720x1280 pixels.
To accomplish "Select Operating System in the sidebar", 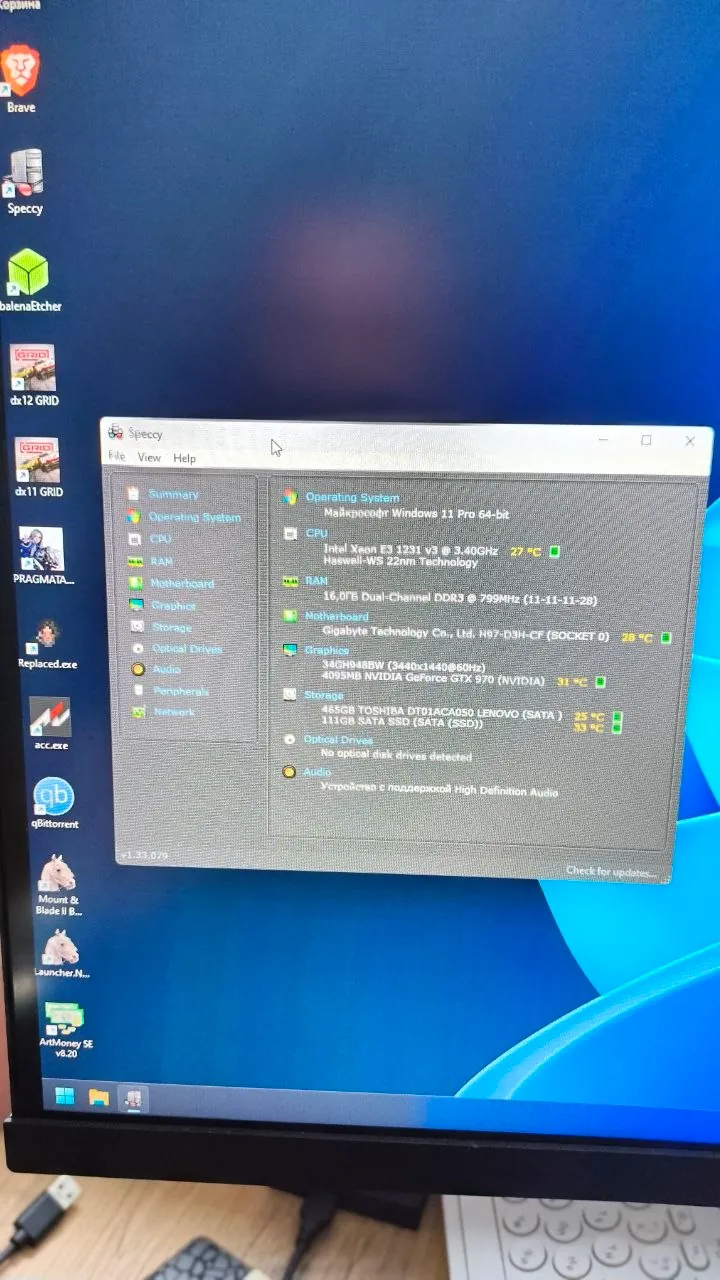I will [194, 517].
